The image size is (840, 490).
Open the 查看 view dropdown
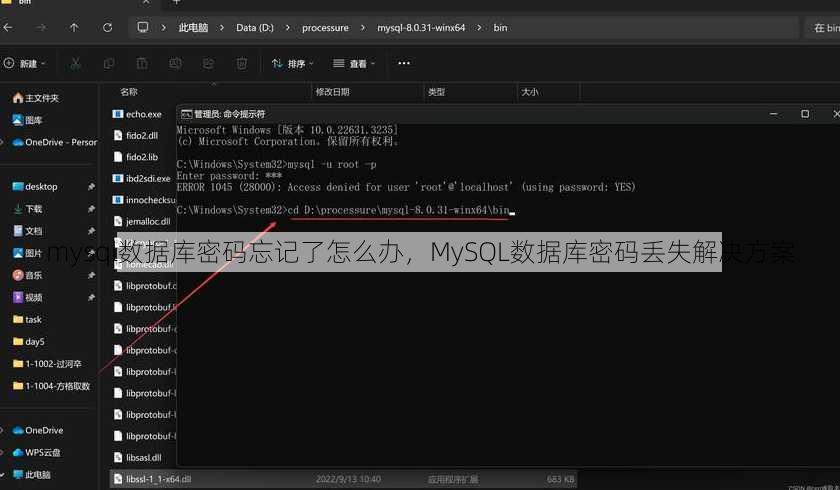coord(354,64)
